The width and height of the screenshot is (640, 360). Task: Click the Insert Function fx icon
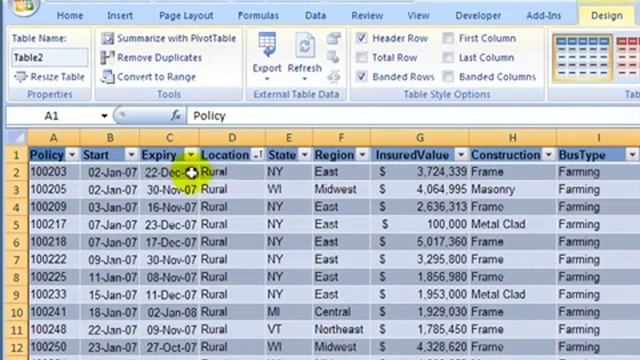[176, 116]
